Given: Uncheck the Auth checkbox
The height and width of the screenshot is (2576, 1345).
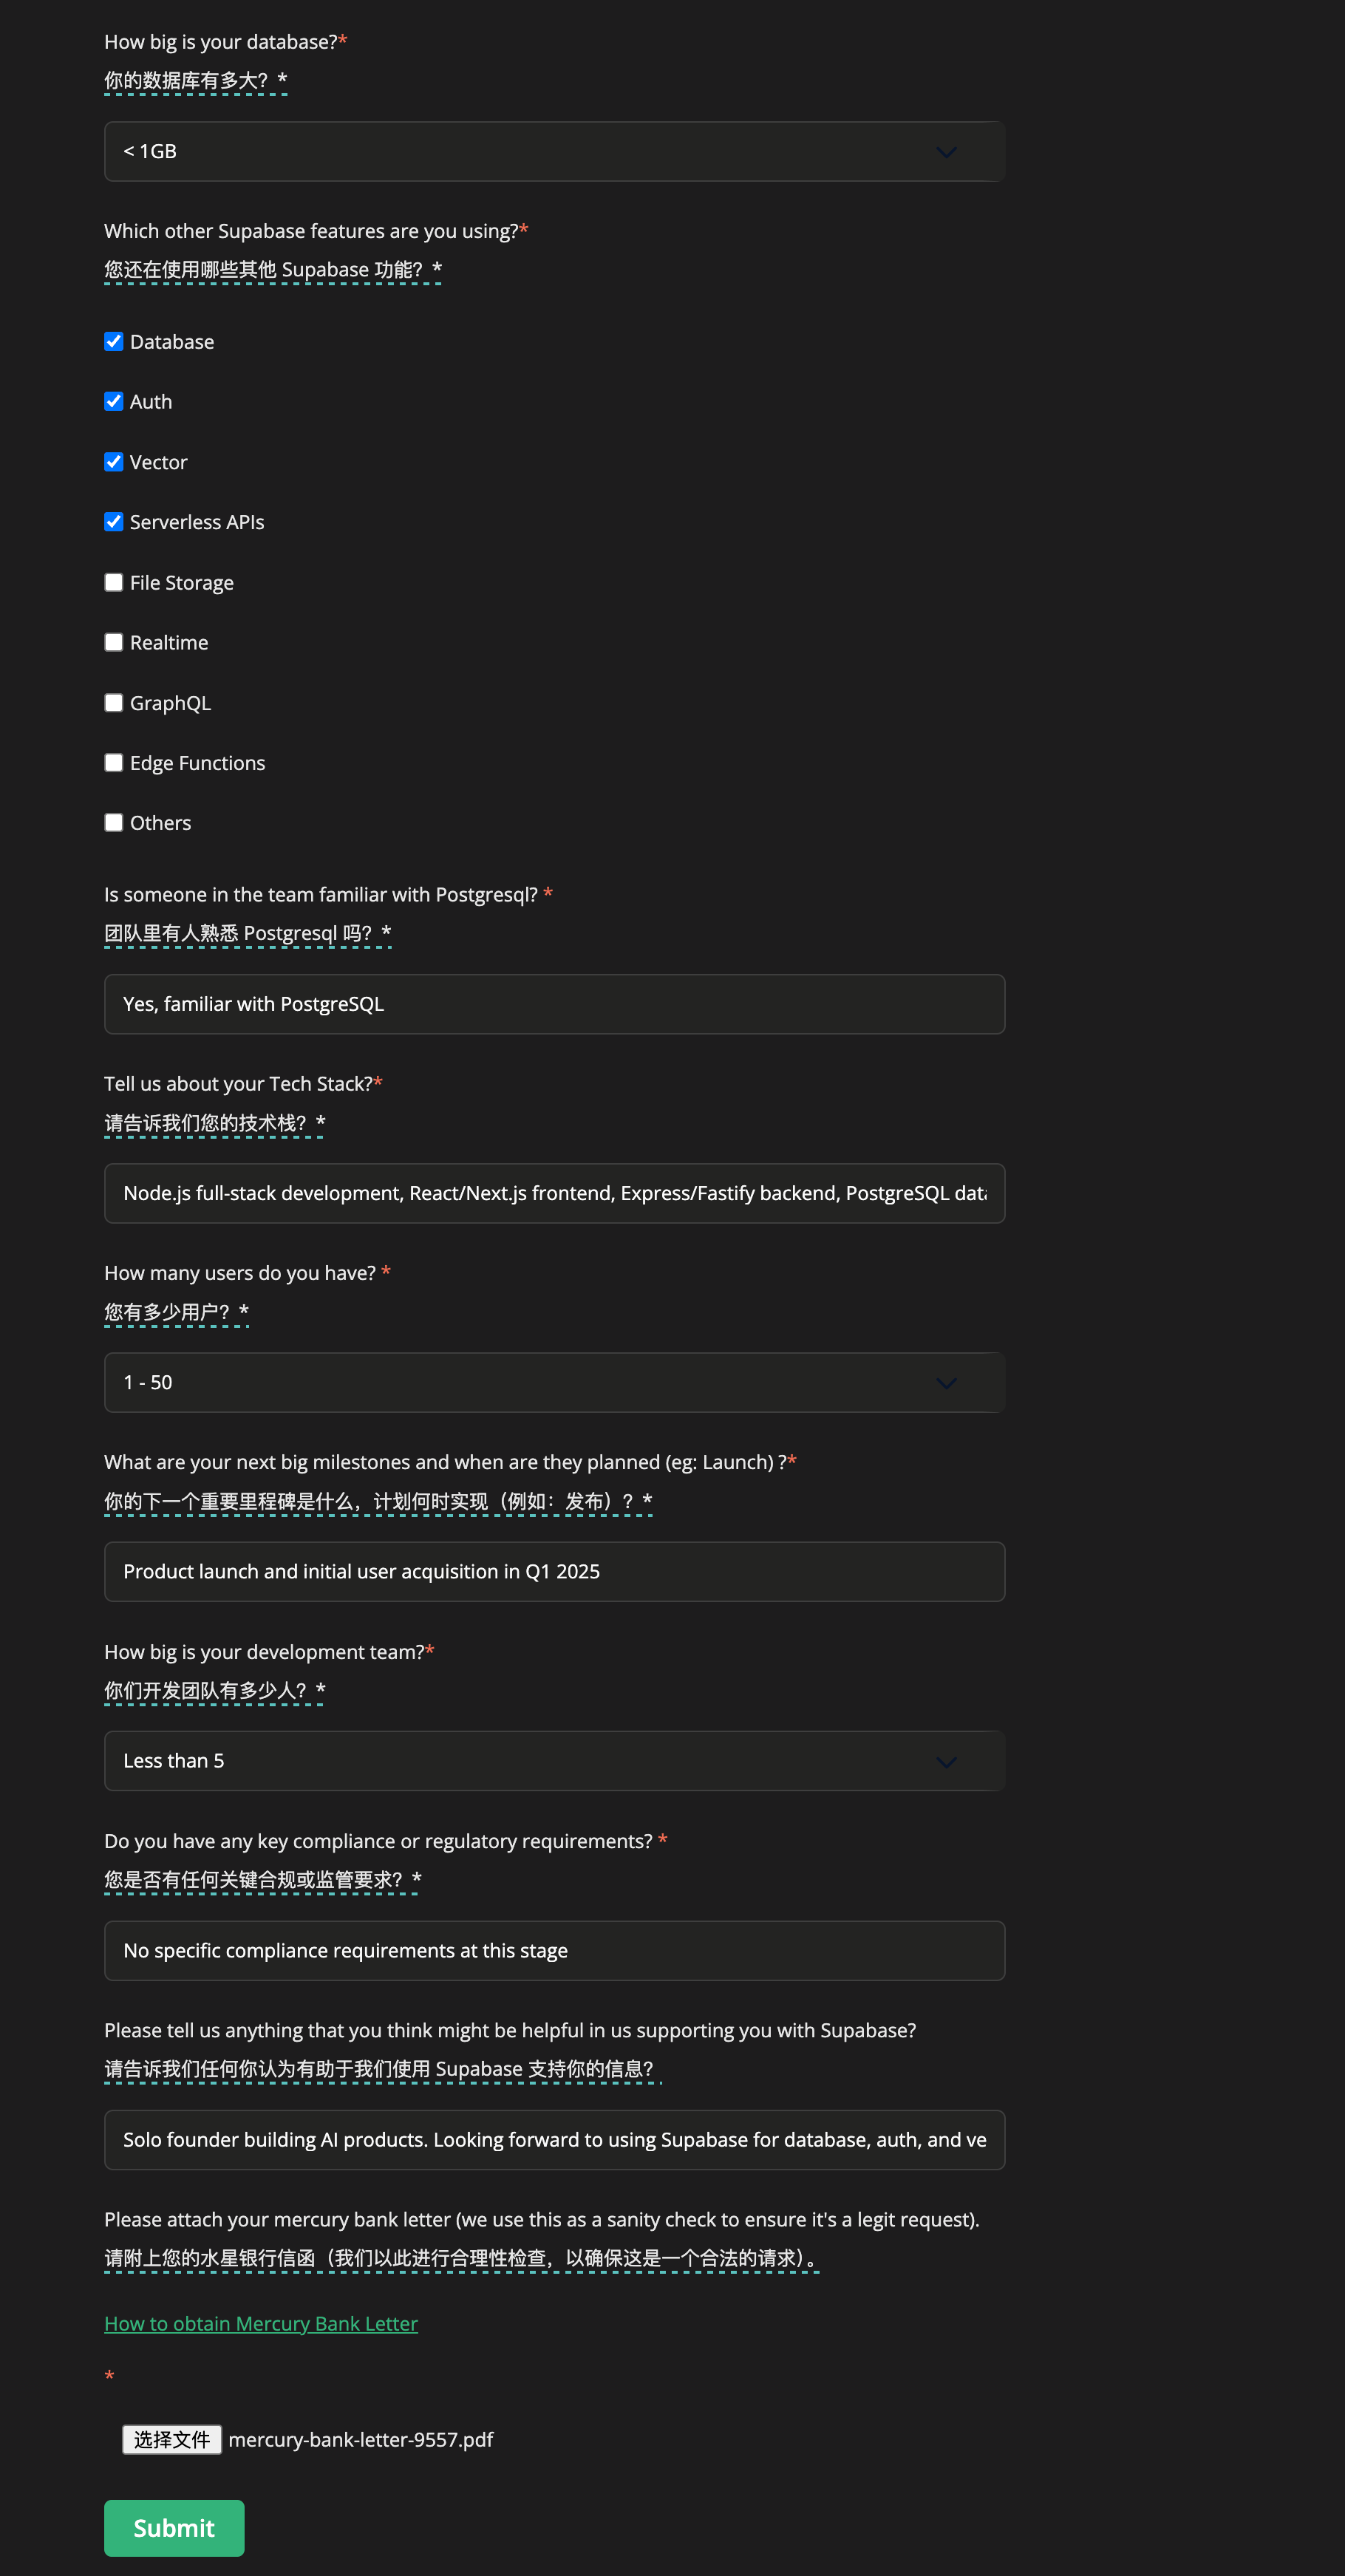Looking at the screenshot, I should (x=113, y=401).
